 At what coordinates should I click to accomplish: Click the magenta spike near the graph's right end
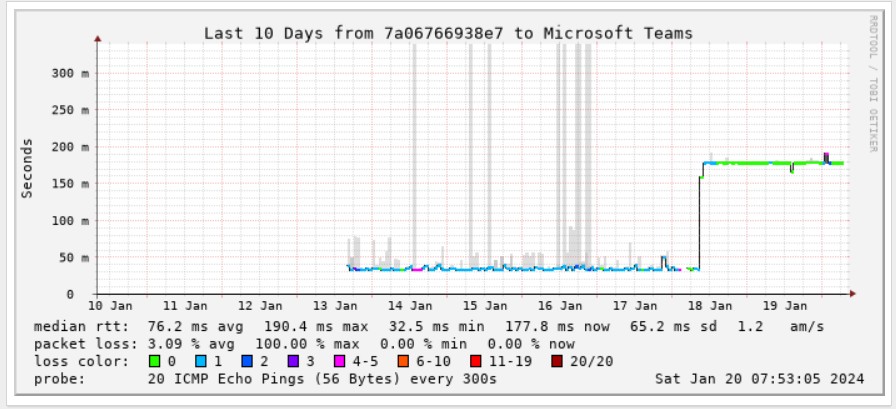[826, 156]
